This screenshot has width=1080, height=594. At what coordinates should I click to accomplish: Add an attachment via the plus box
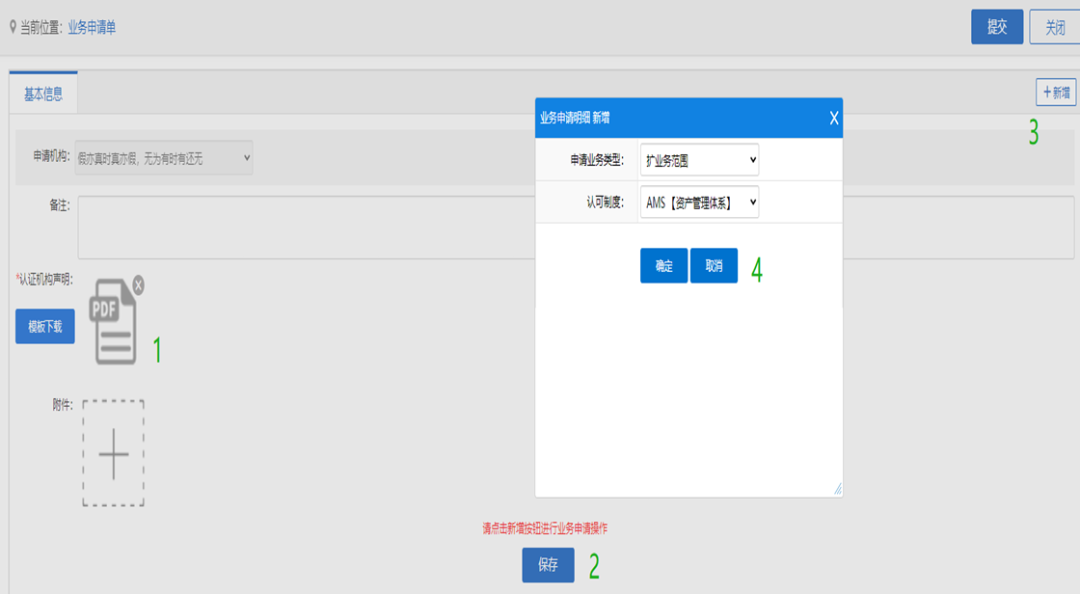click(x=114, y=453)
